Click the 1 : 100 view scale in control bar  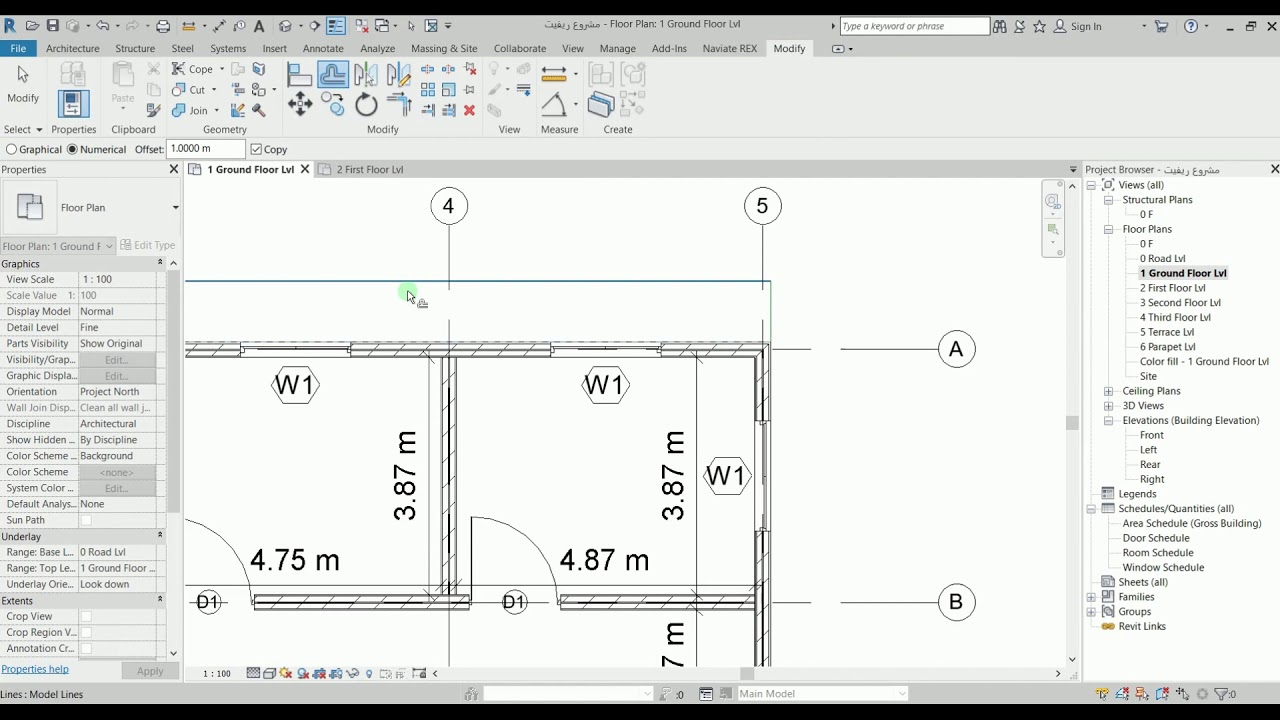[217, 673]
